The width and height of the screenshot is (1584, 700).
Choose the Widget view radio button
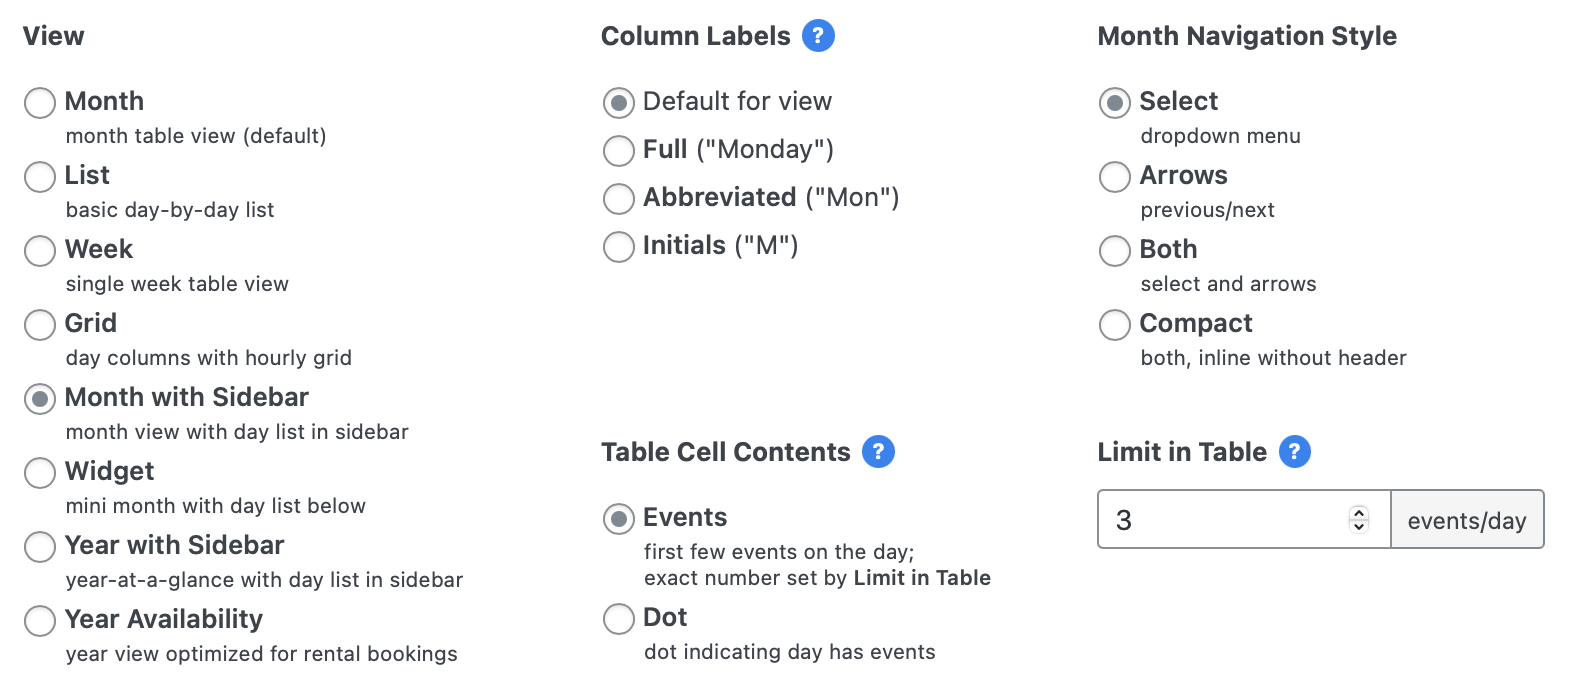pyautogui.click(x=40, y=473)
